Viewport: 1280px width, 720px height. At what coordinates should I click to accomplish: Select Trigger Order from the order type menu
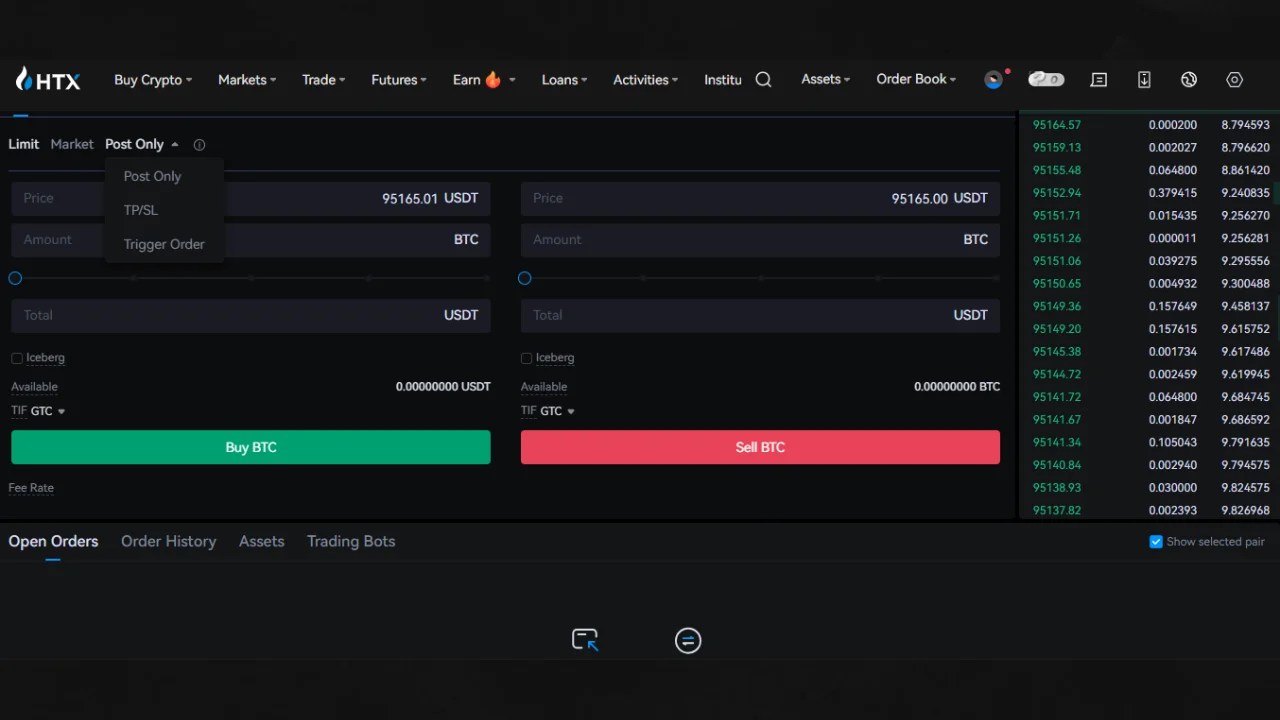(x=163, y=244)
